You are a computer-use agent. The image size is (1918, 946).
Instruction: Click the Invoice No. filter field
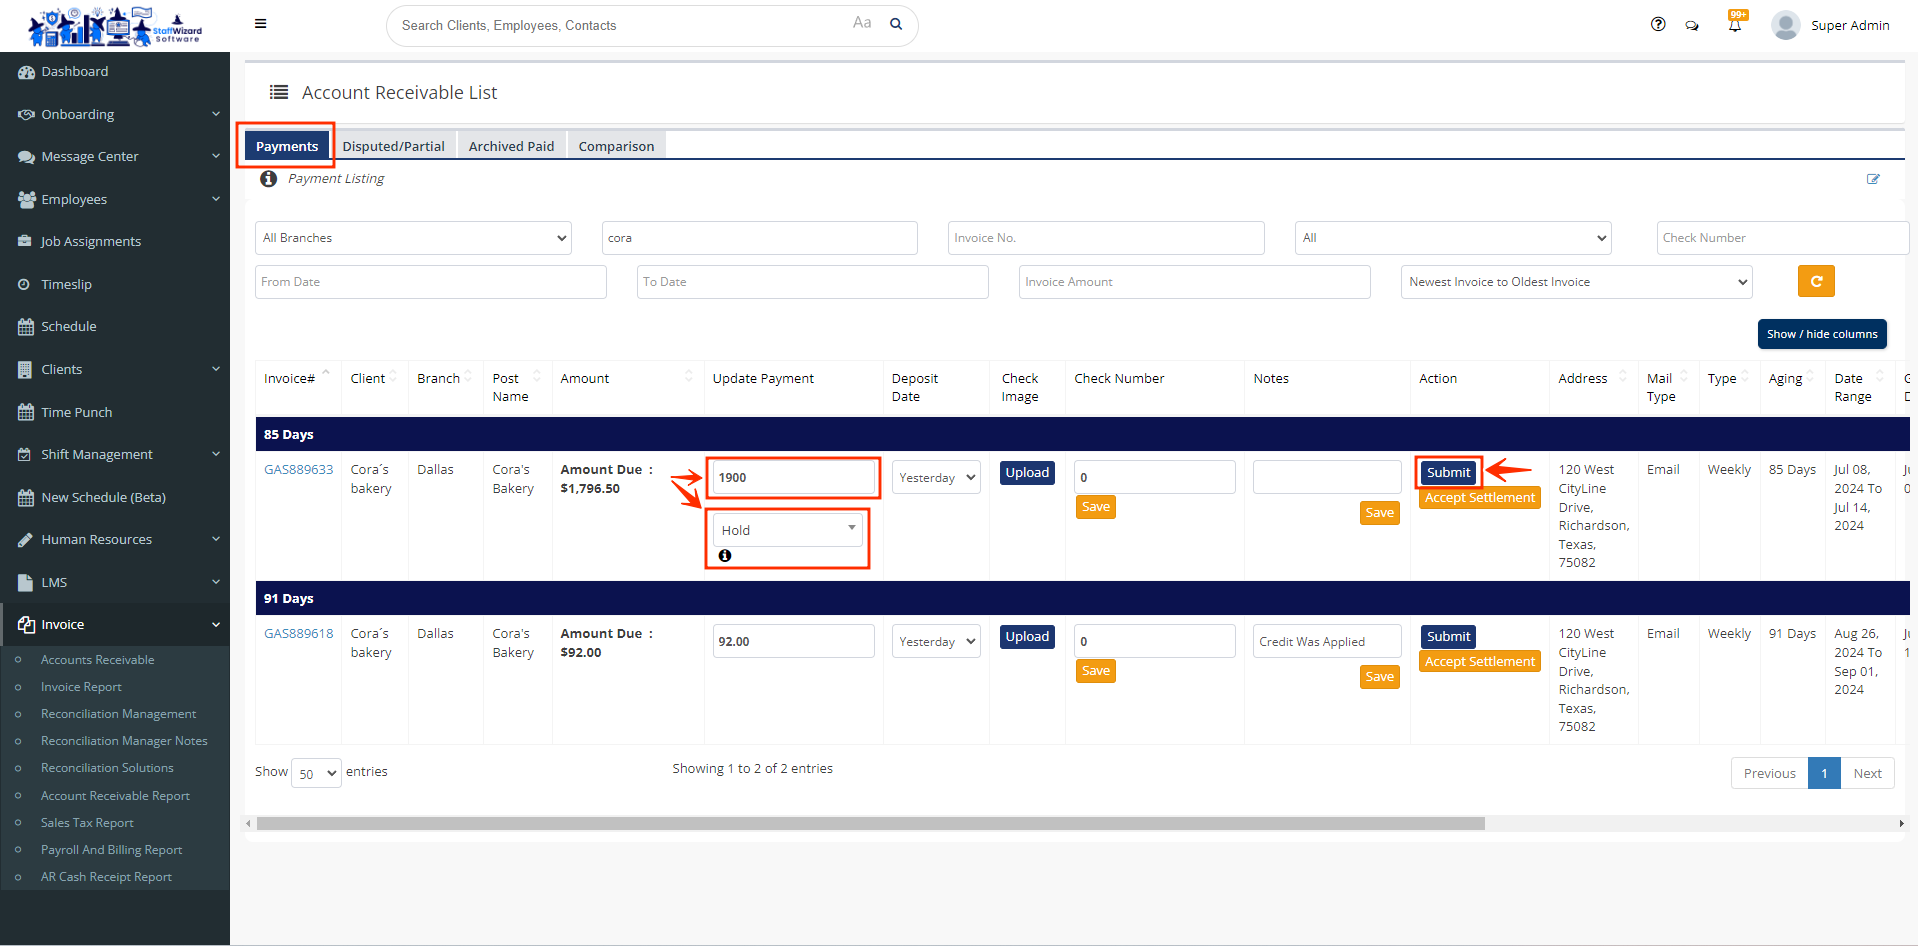pos(1105,238)
